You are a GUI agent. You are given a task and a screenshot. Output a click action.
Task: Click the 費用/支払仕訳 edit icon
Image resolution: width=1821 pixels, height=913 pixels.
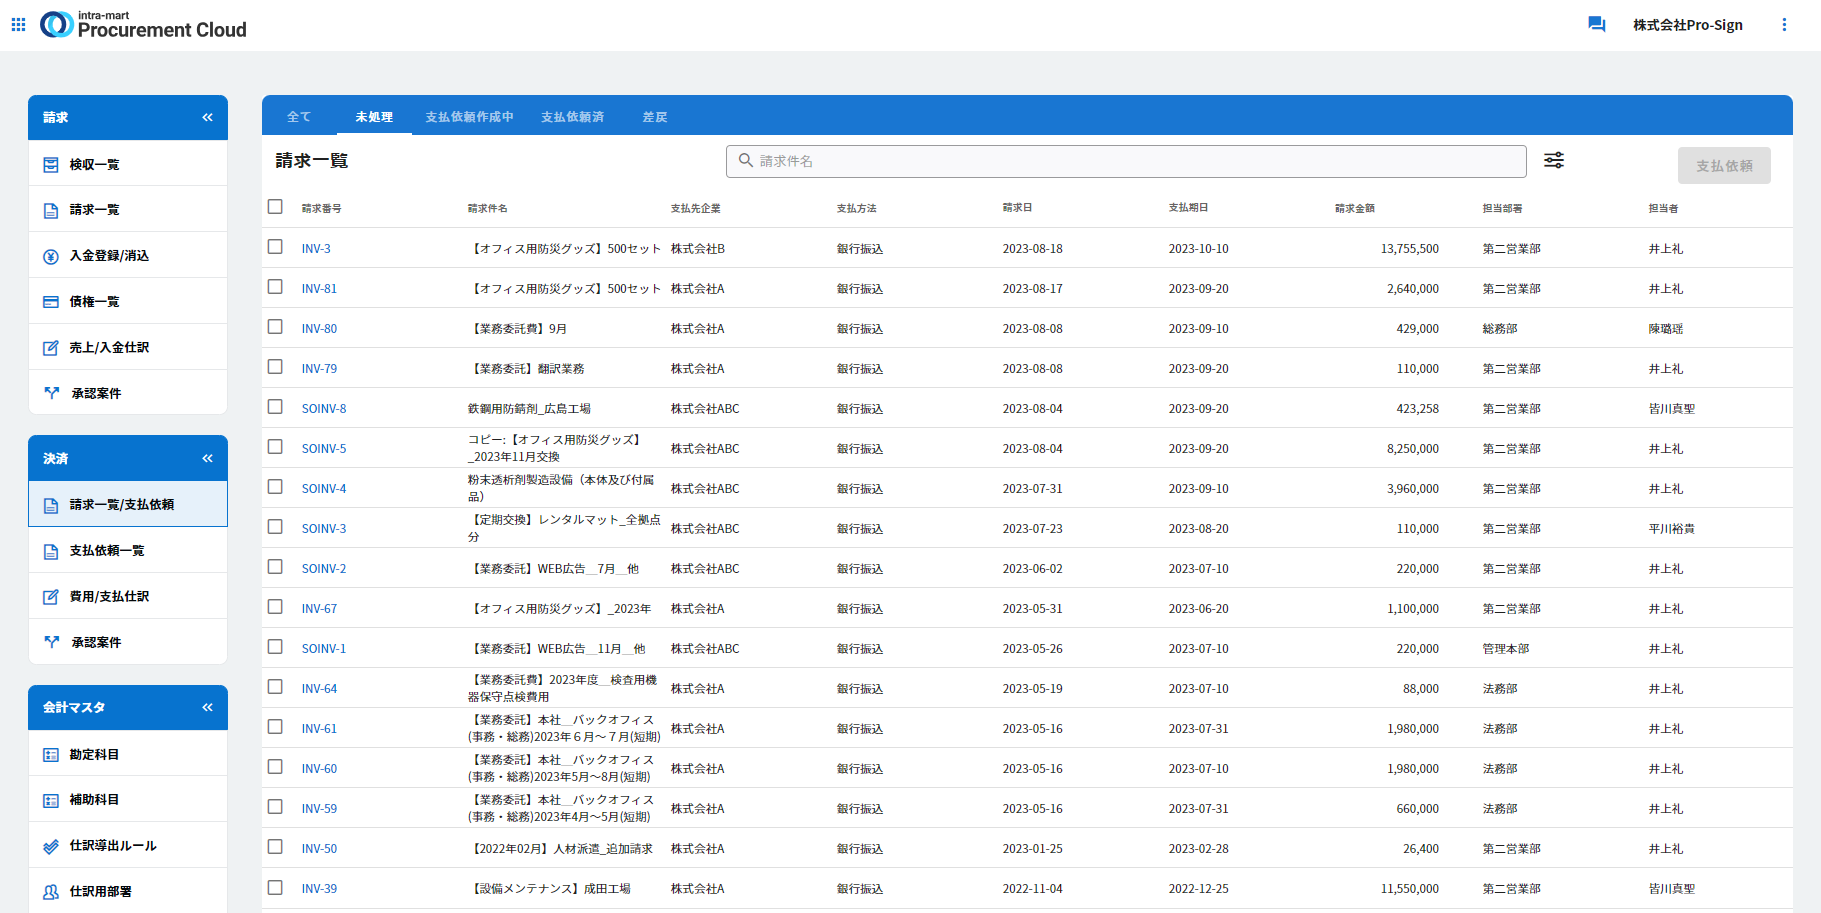pos(51,597)
